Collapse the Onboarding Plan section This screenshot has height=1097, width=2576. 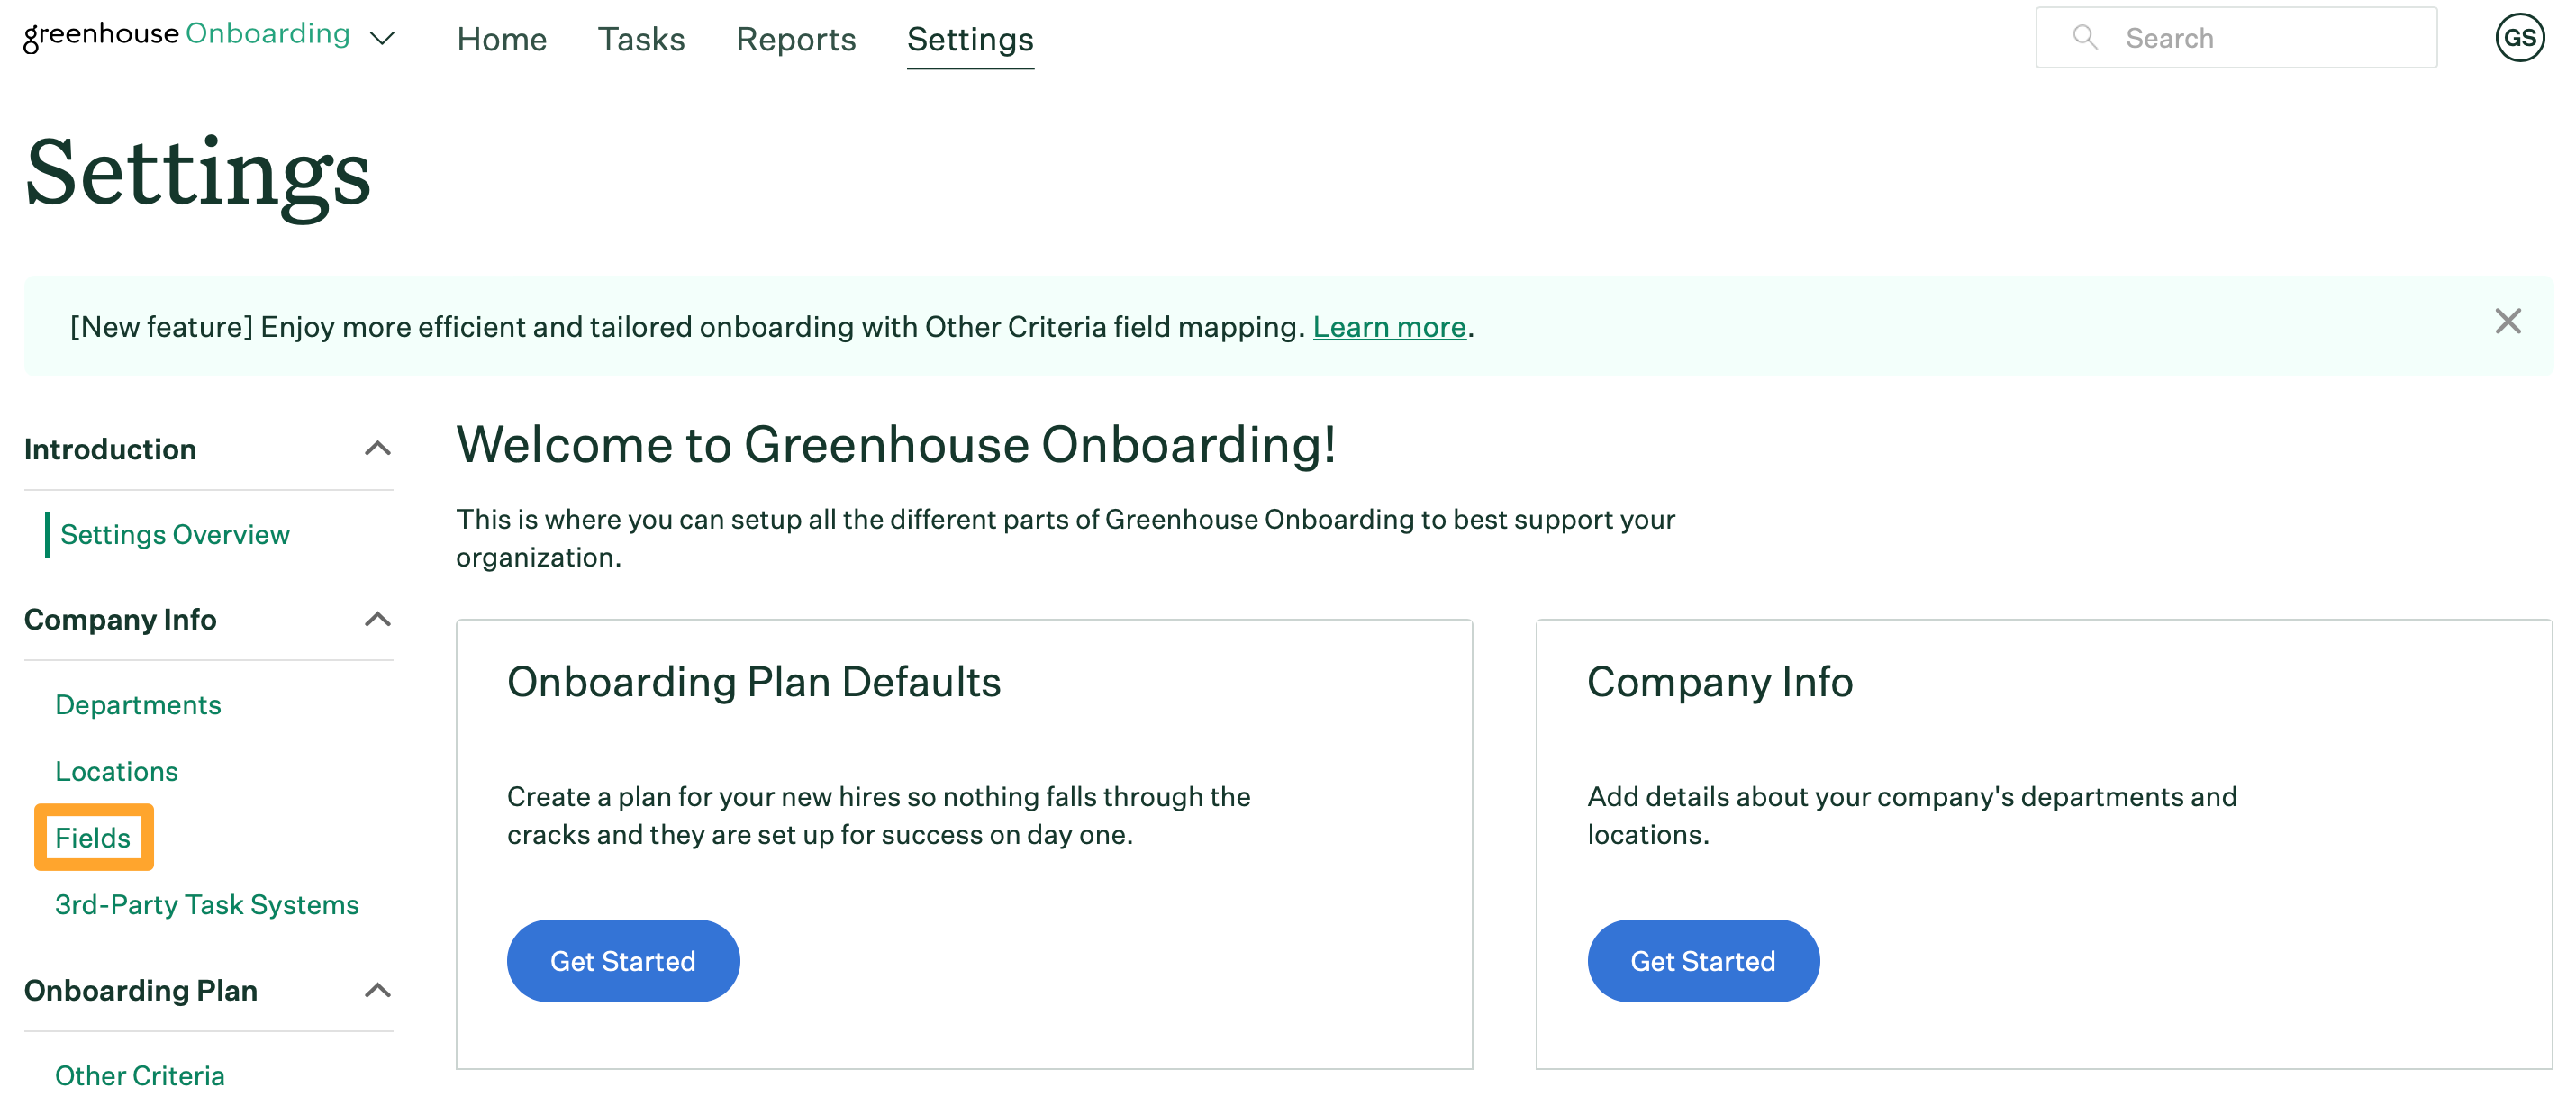[377, 991]
